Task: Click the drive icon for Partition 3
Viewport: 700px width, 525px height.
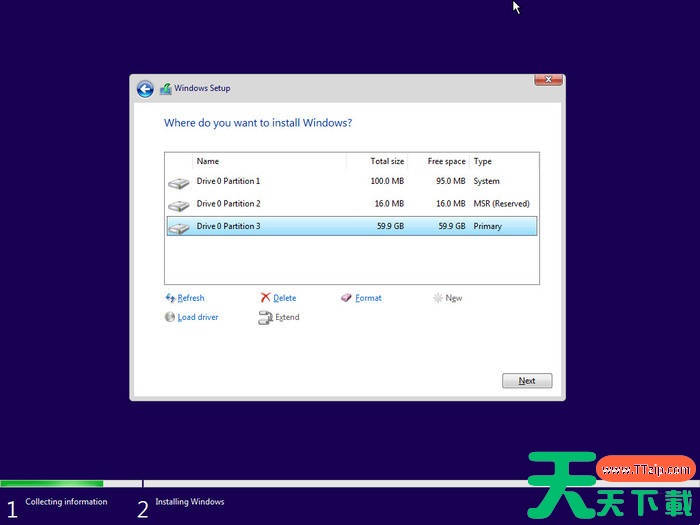Action: pyautogui.click(x=179, y=228)
